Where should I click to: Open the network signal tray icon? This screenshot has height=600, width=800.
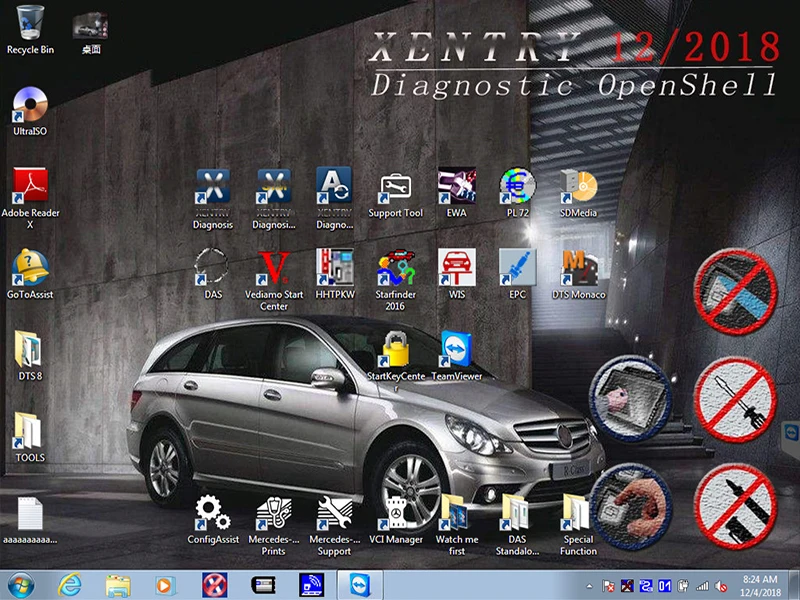coord(703,586)
